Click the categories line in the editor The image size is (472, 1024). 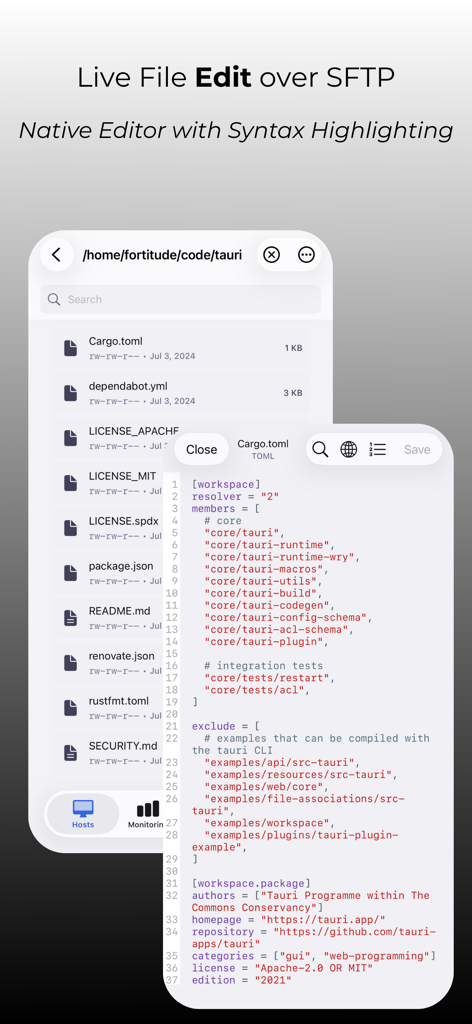click(313, 956)
